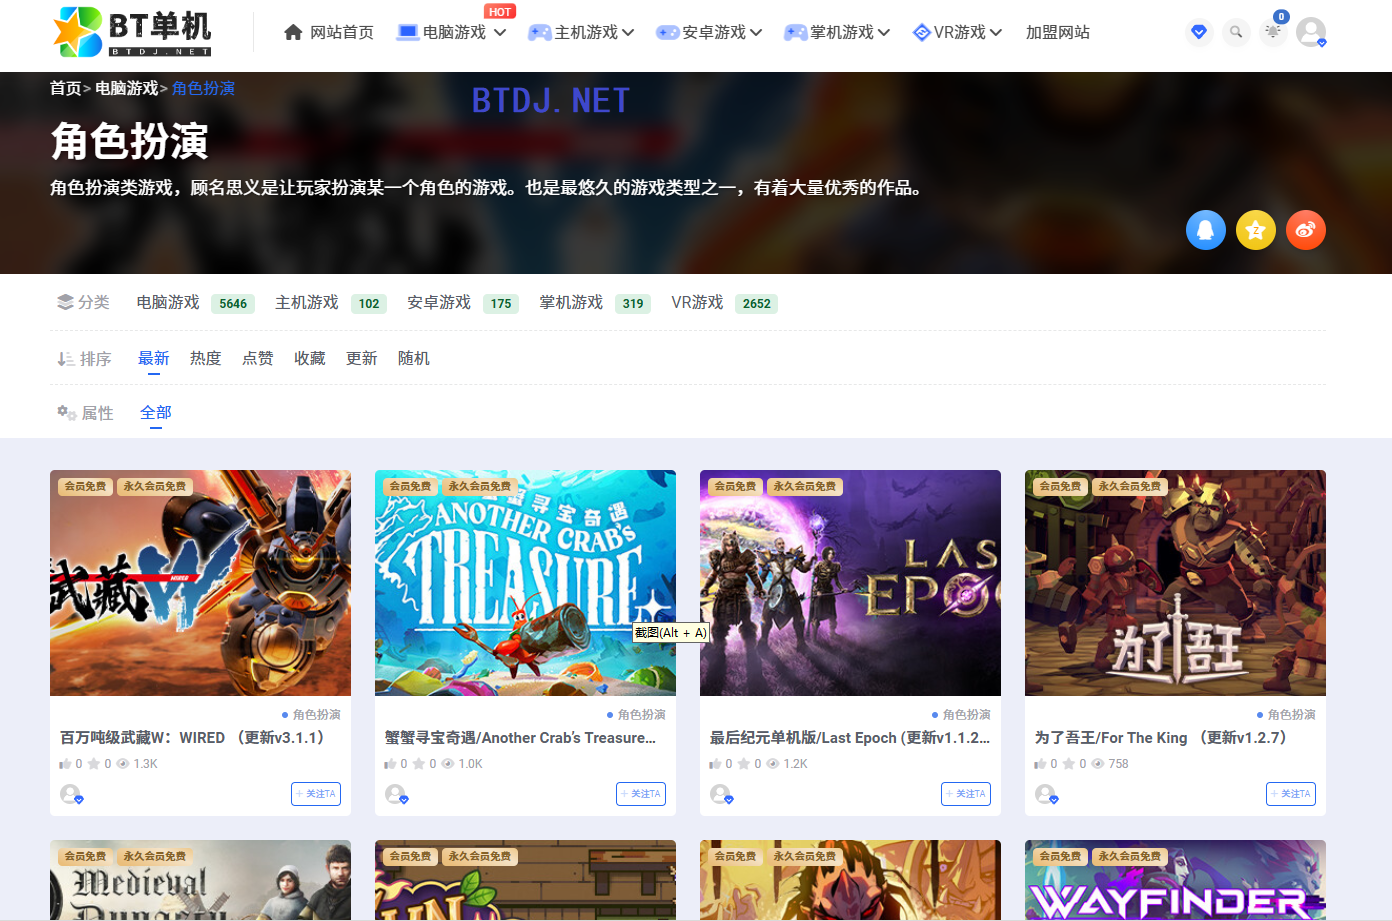
Task: Click the user avatar icon in header
Action: pyautogui.click(x=1311, y=32)
